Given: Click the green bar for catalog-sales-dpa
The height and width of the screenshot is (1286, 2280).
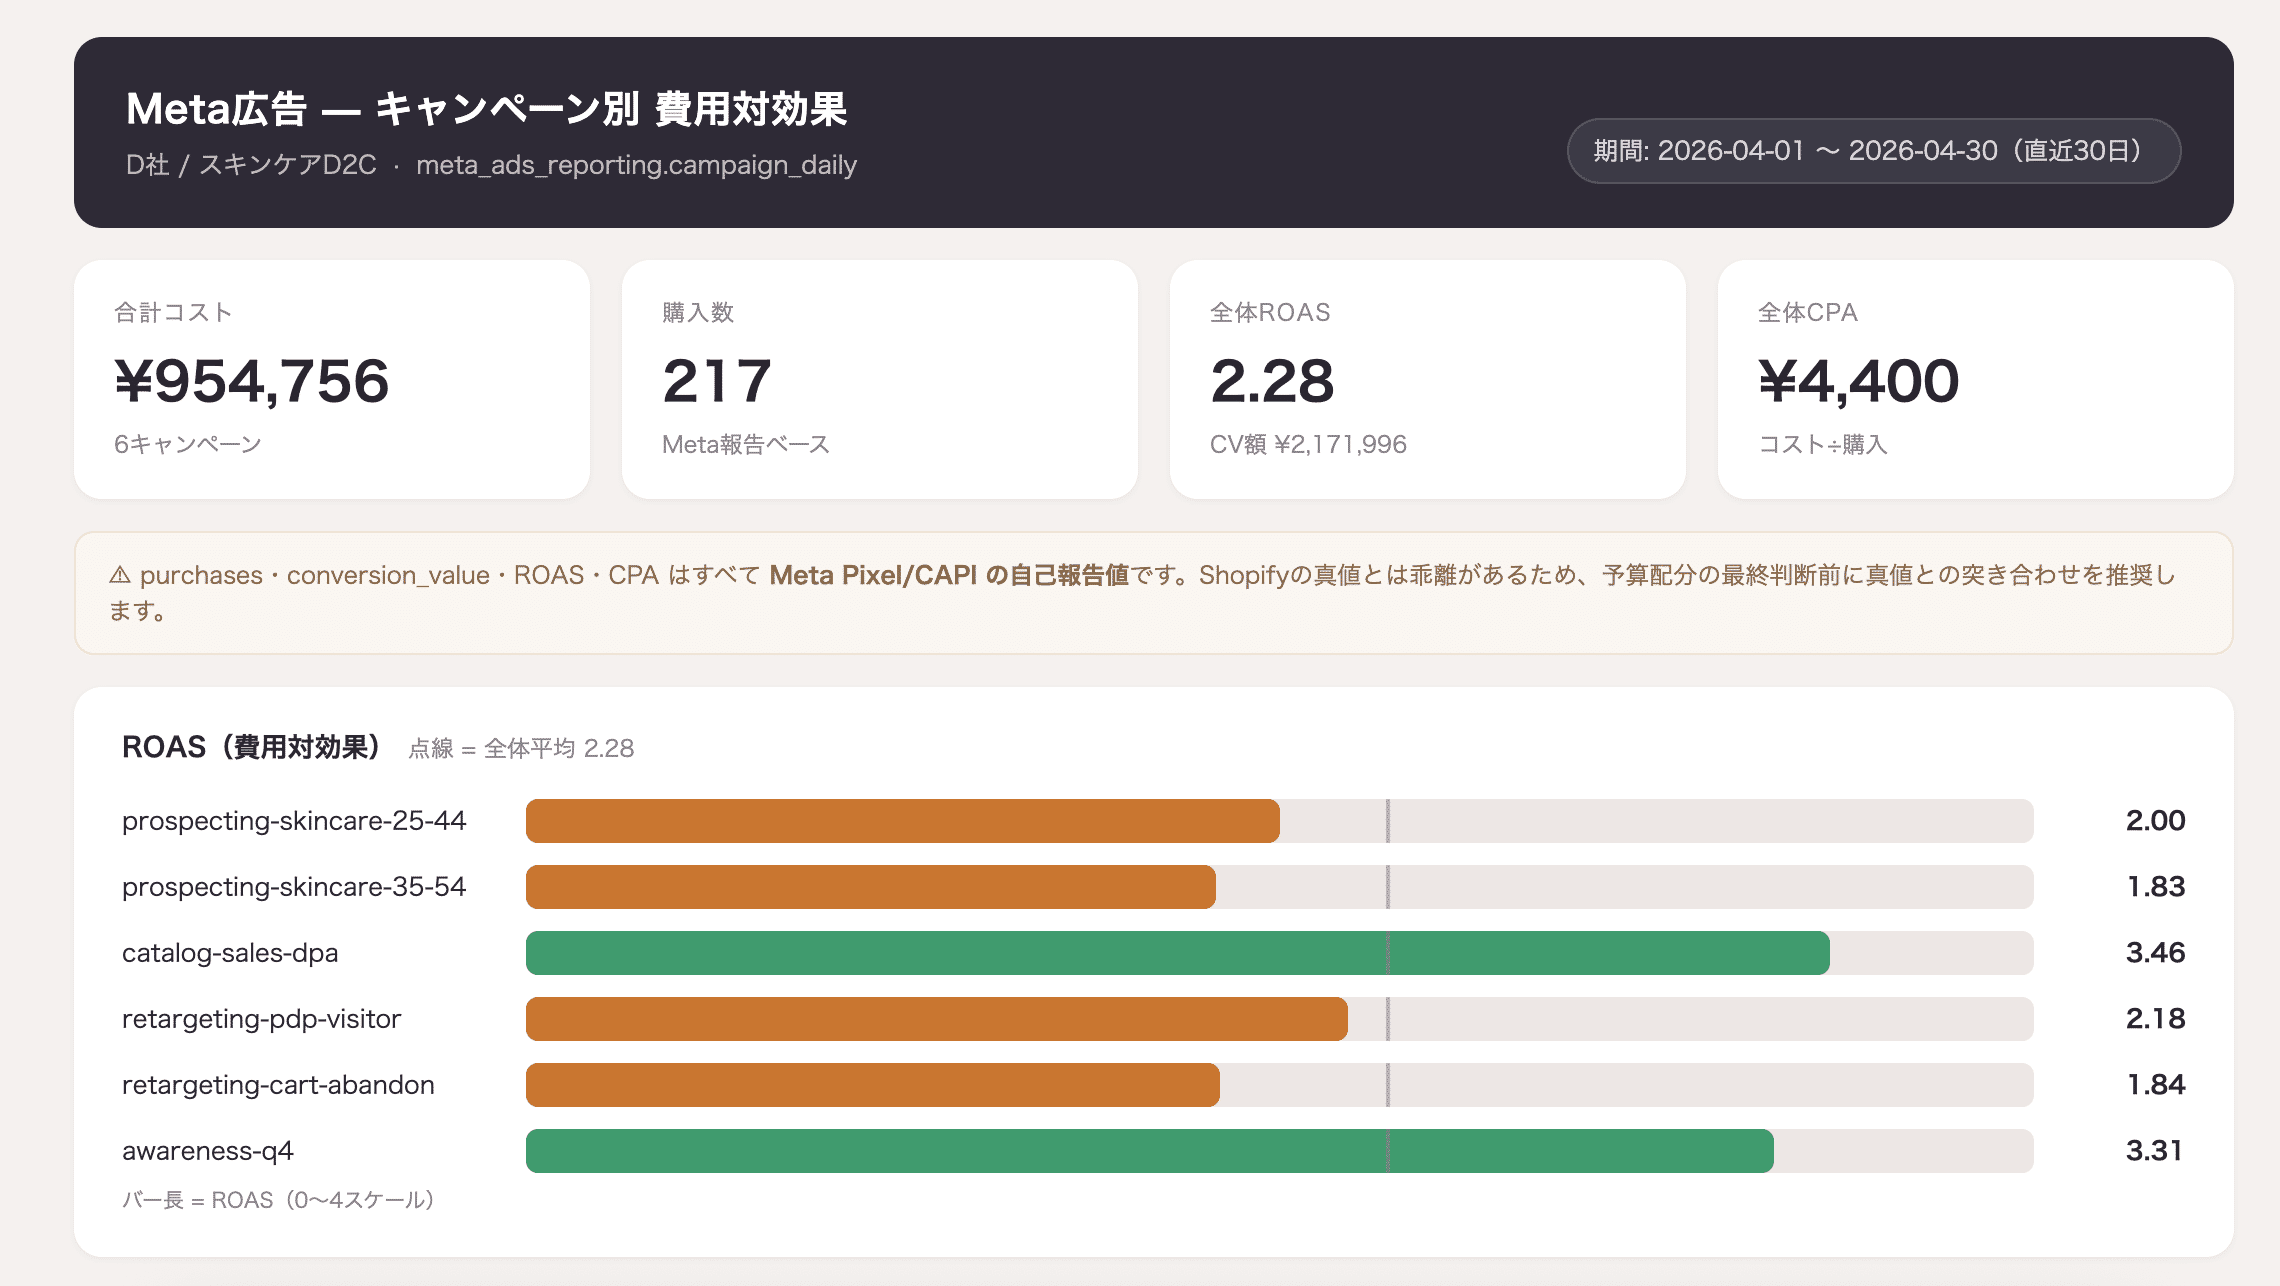Looking at the screenshot, I should (x=1178, y=953).
